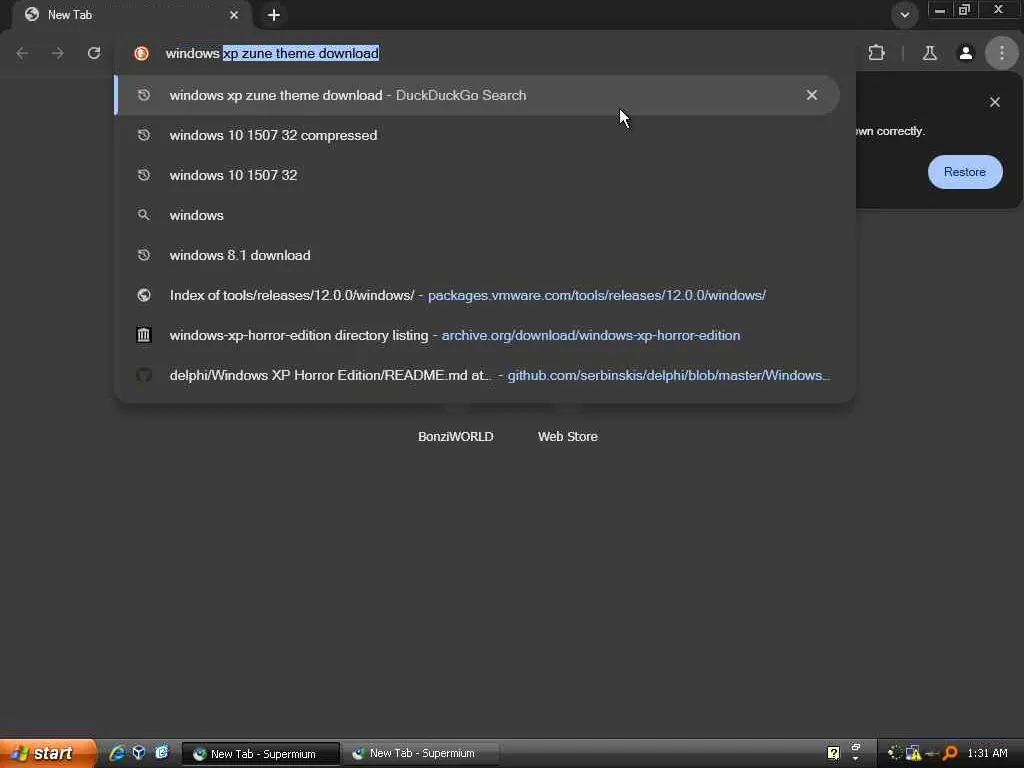This screenshot has height=768, width=1024.
Task: Open archive.org windows-xp-horror-edition suggestion
Action: [x=477, y=335]
